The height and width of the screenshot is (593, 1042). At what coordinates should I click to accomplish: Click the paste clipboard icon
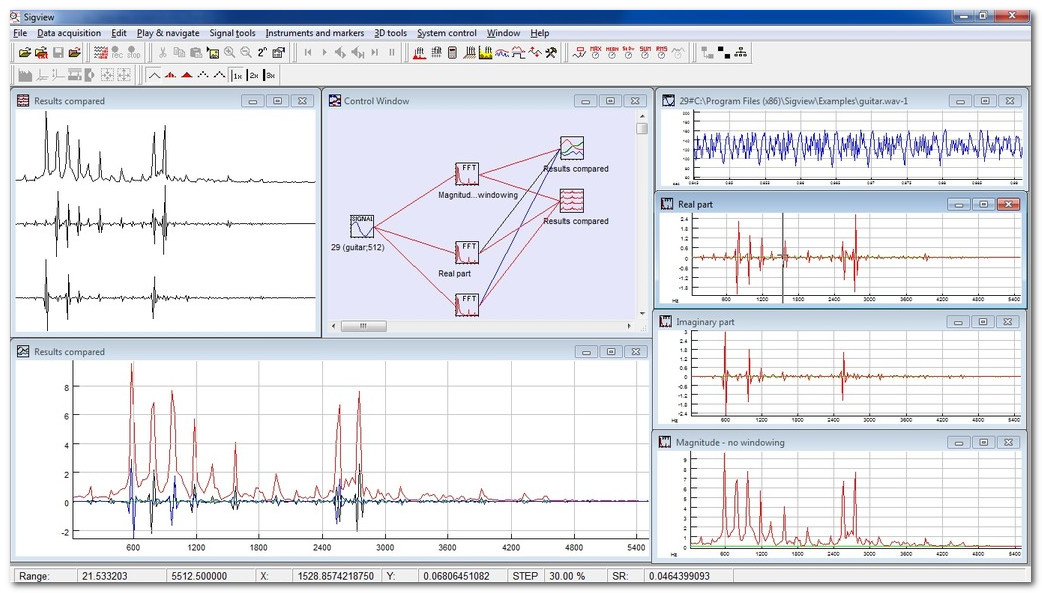[196, 53]
